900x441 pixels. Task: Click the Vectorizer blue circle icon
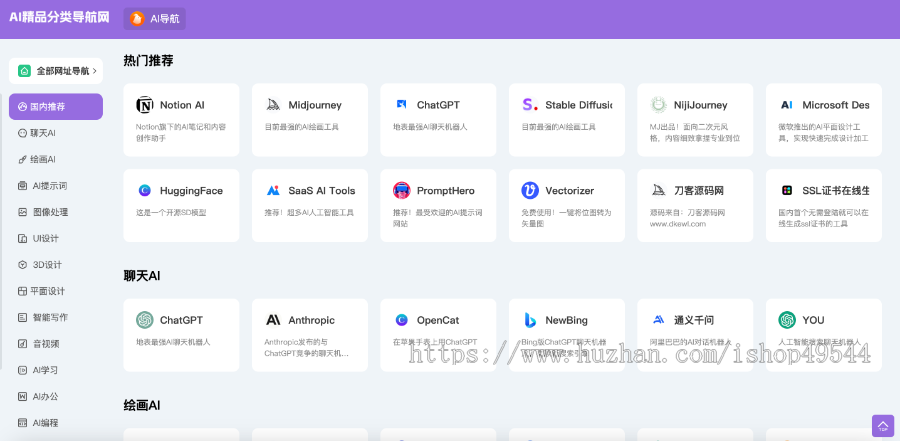click(530, 191)
